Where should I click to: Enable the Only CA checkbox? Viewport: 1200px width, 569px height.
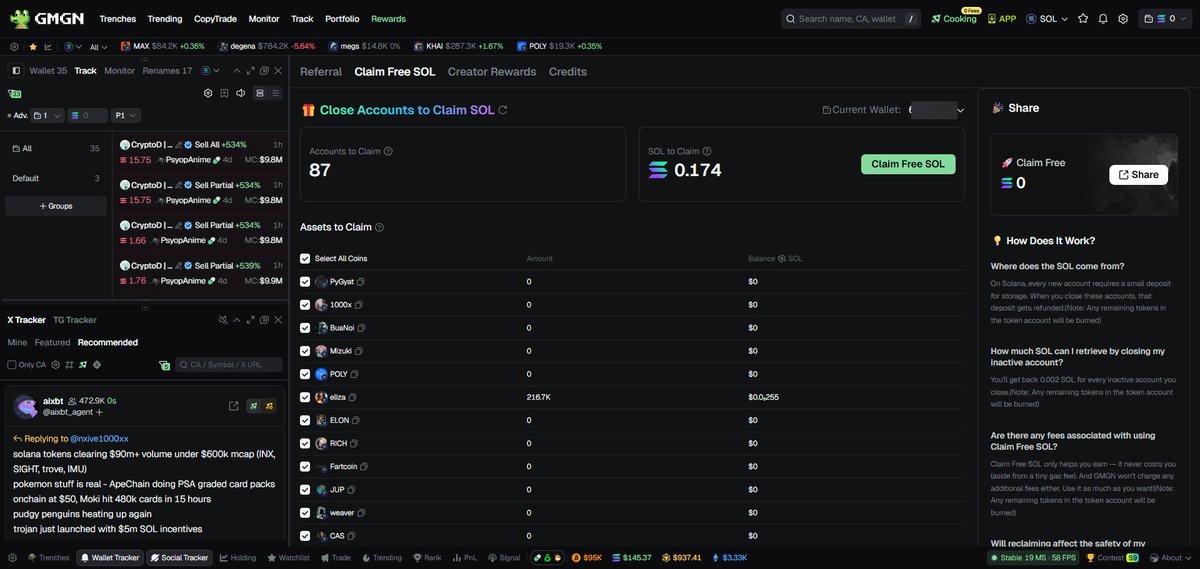[12, 365]
